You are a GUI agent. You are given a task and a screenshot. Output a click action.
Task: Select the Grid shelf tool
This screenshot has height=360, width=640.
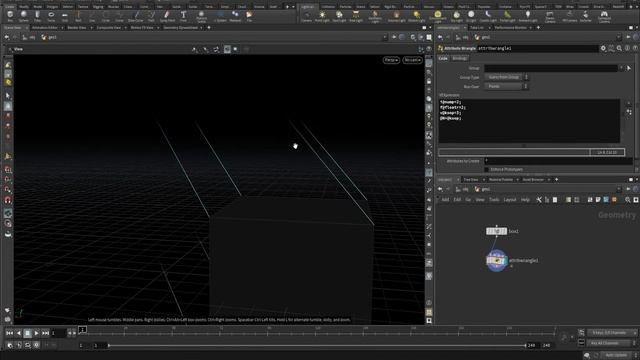pyautogui.click(x=64, y=16)
